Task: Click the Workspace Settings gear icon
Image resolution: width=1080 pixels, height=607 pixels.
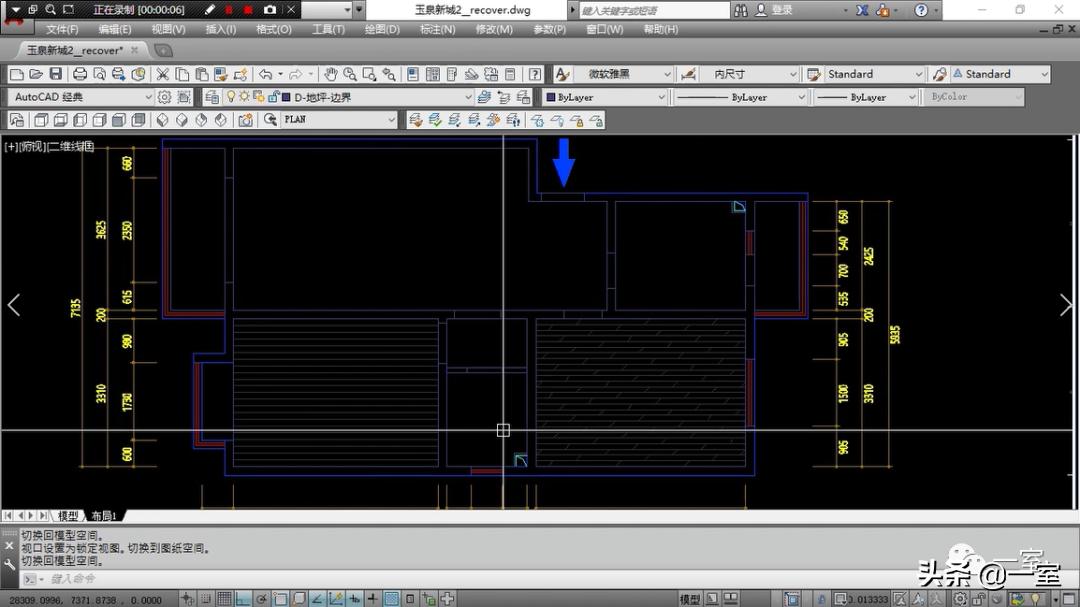Action: 165,97
